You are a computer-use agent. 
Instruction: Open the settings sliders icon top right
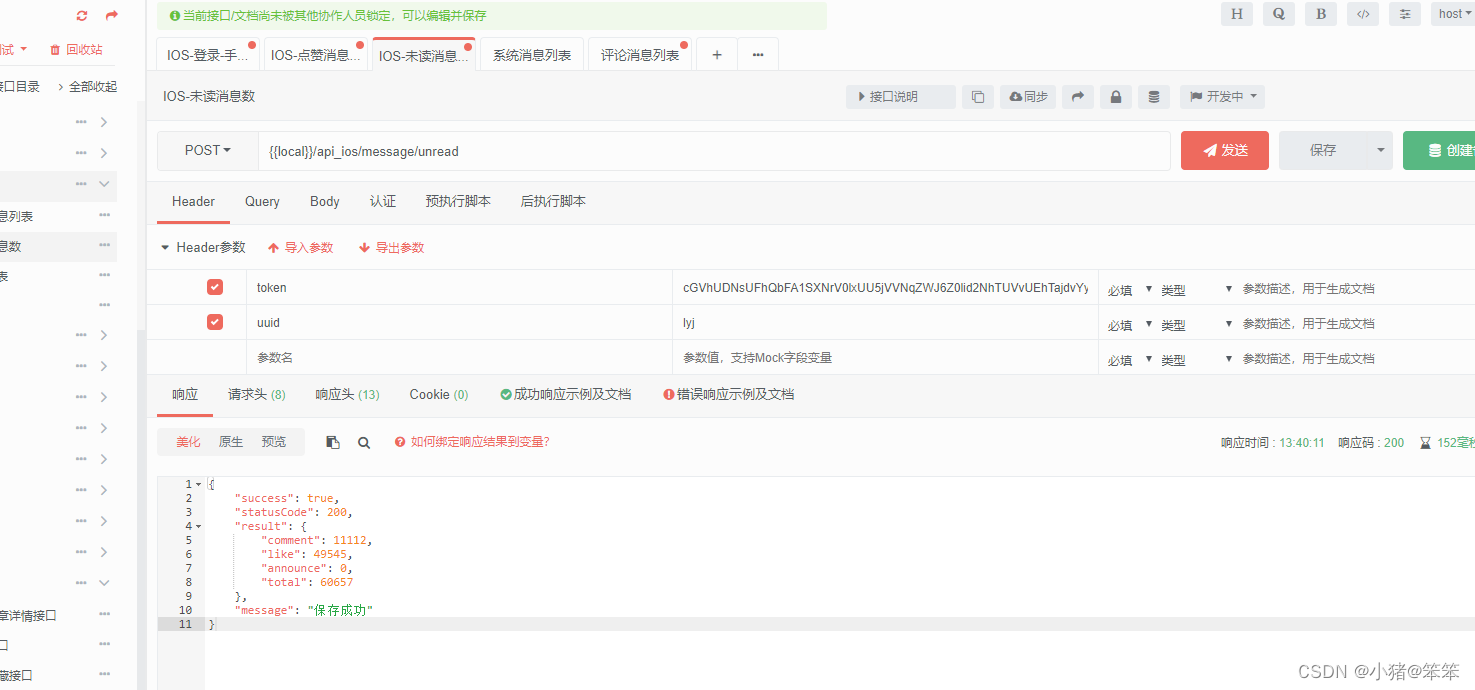coord(1404,14)
